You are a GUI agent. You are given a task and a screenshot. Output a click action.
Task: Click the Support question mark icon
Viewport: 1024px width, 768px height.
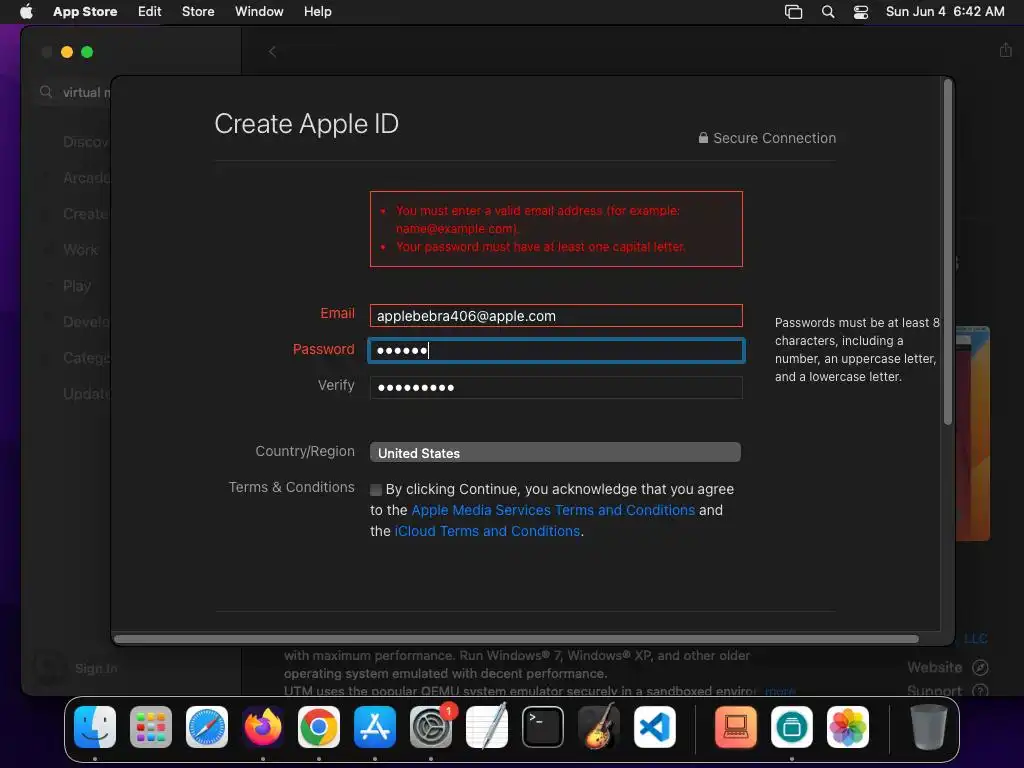click(x=980, y=690)
